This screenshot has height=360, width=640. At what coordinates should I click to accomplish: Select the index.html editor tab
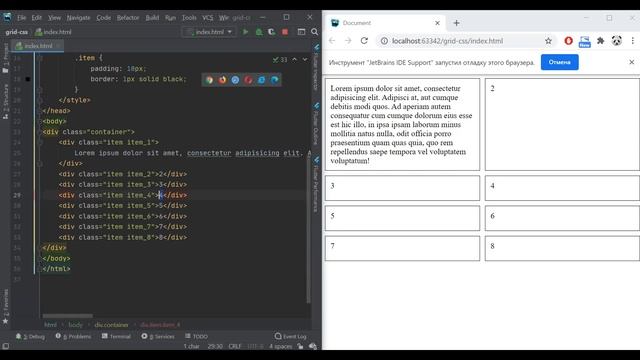tap(38, 46)
